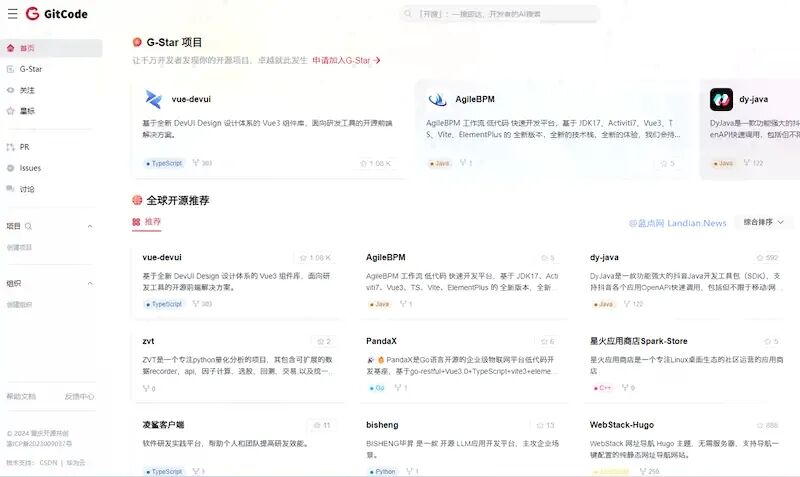Image resolution: width=800 pixels, height=477 pixels.
Task: Click the Issues circle icon
Action: 10,168
